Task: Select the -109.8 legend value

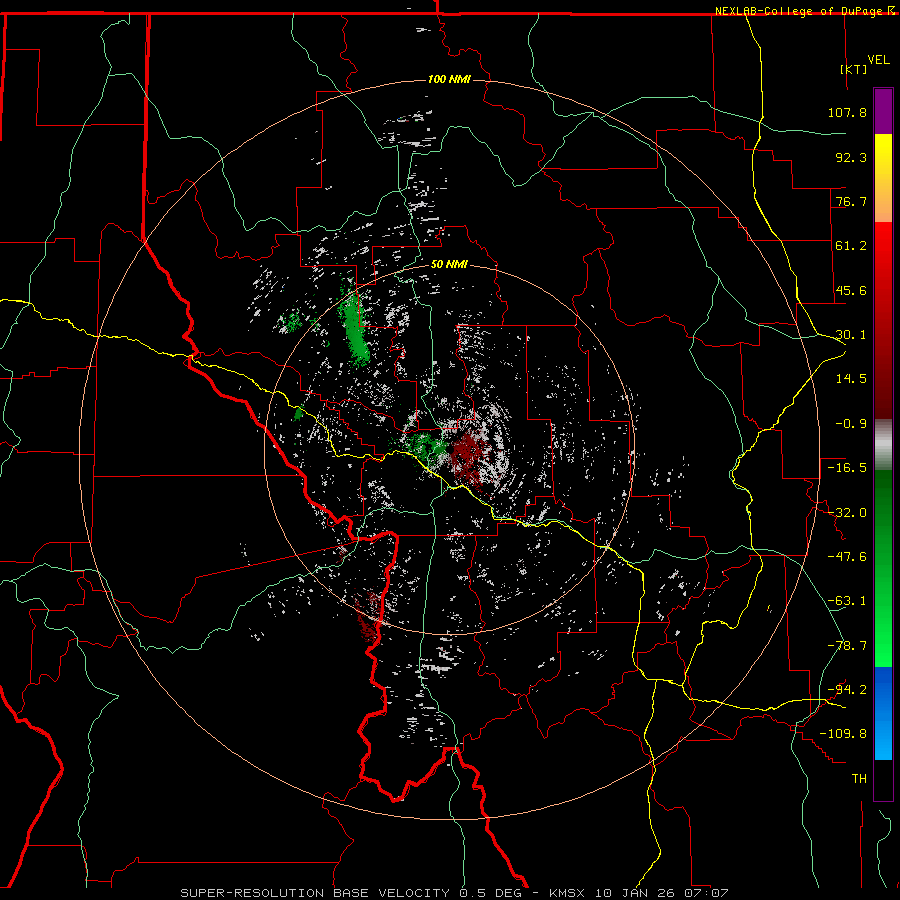Action: click(x=843, y=734)
